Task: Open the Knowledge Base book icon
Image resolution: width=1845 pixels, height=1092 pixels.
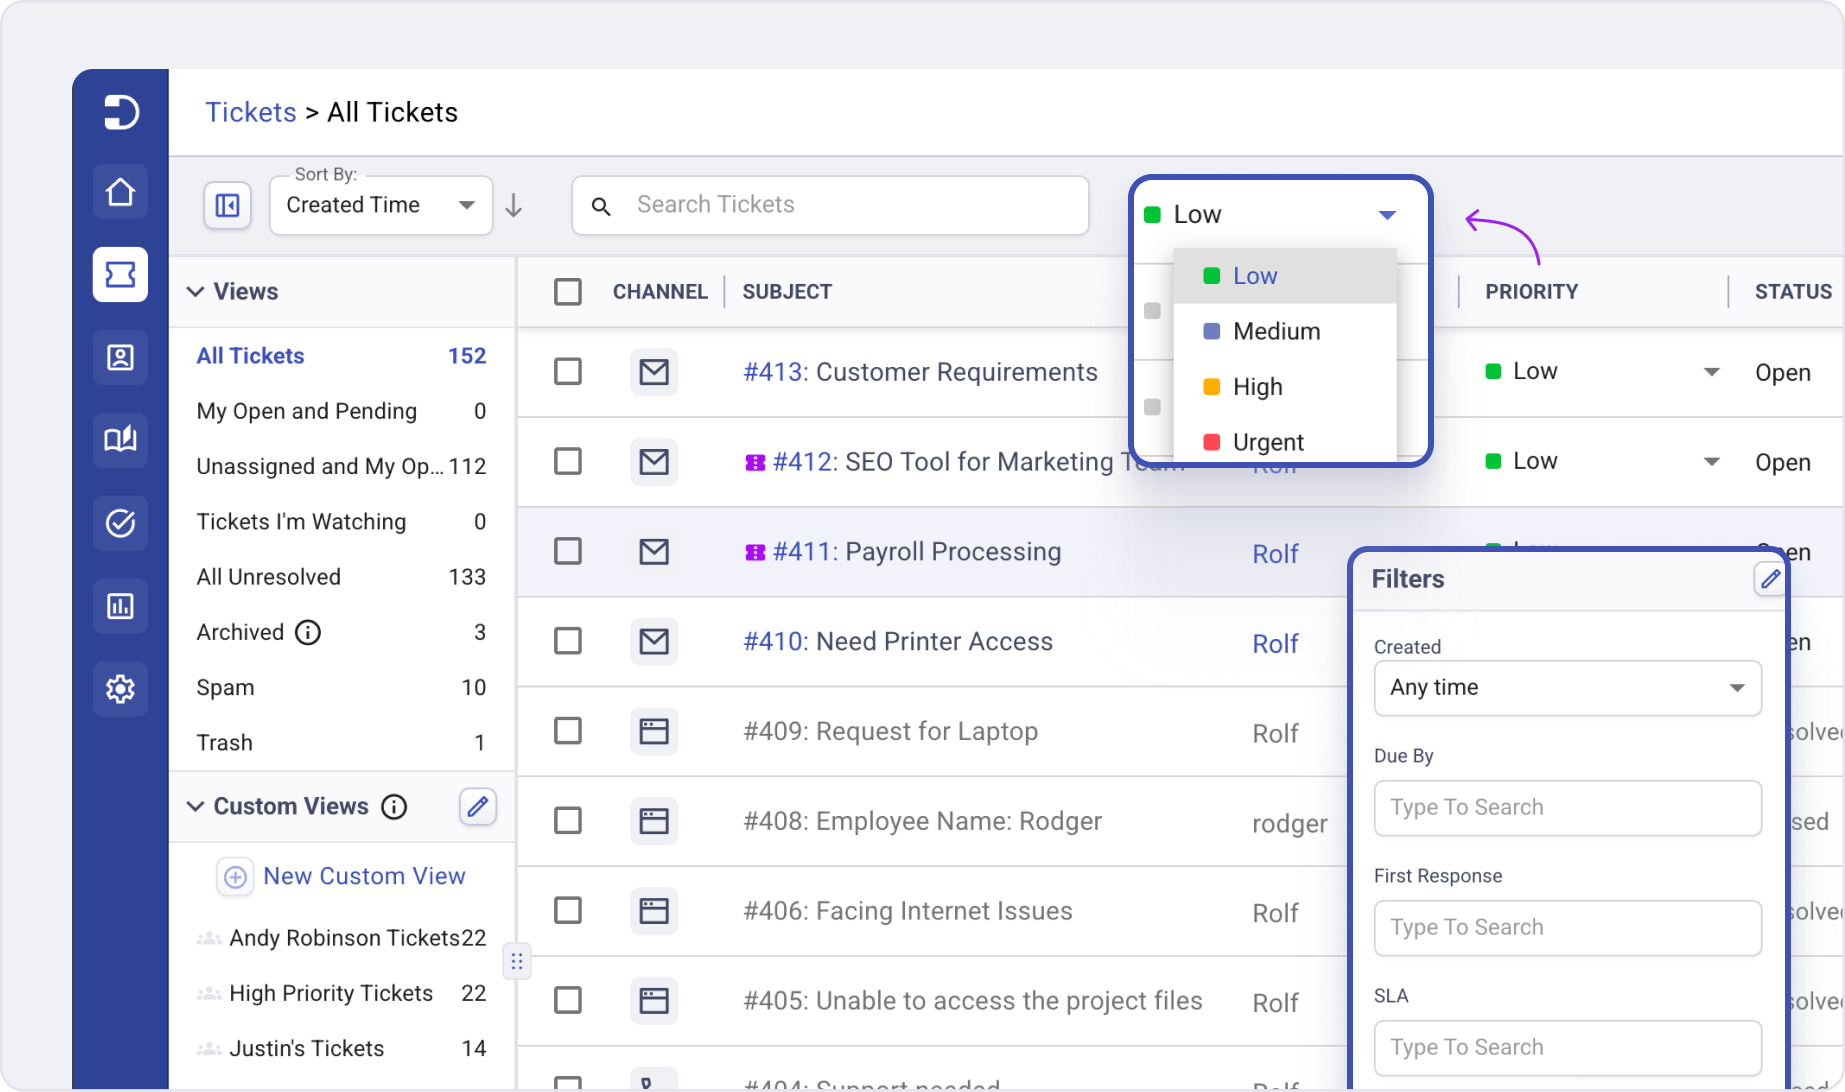Action: click(120, 440)
